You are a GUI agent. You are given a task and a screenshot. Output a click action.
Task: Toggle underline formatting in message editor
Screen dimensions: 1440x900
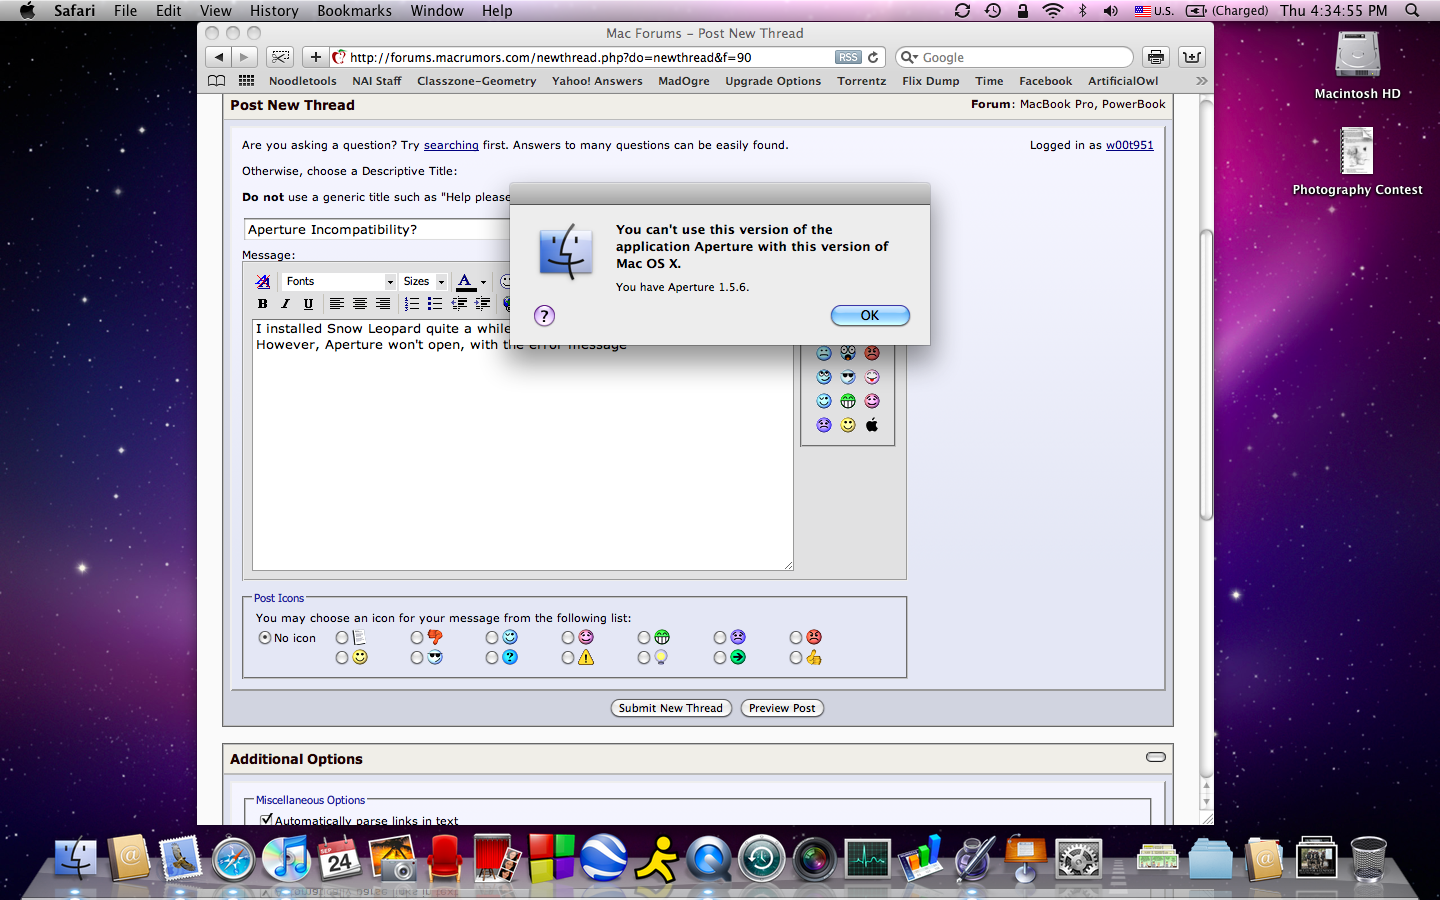click(x=308, y=304)
